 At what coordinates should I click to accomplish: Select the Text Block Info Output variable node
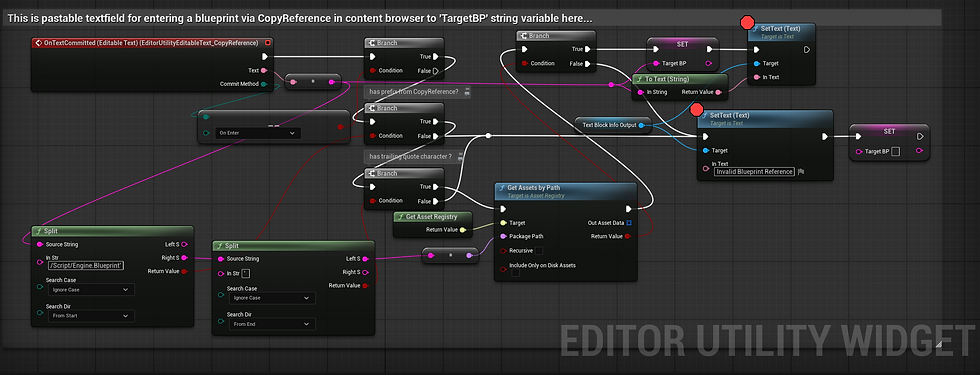click(612, 125)
